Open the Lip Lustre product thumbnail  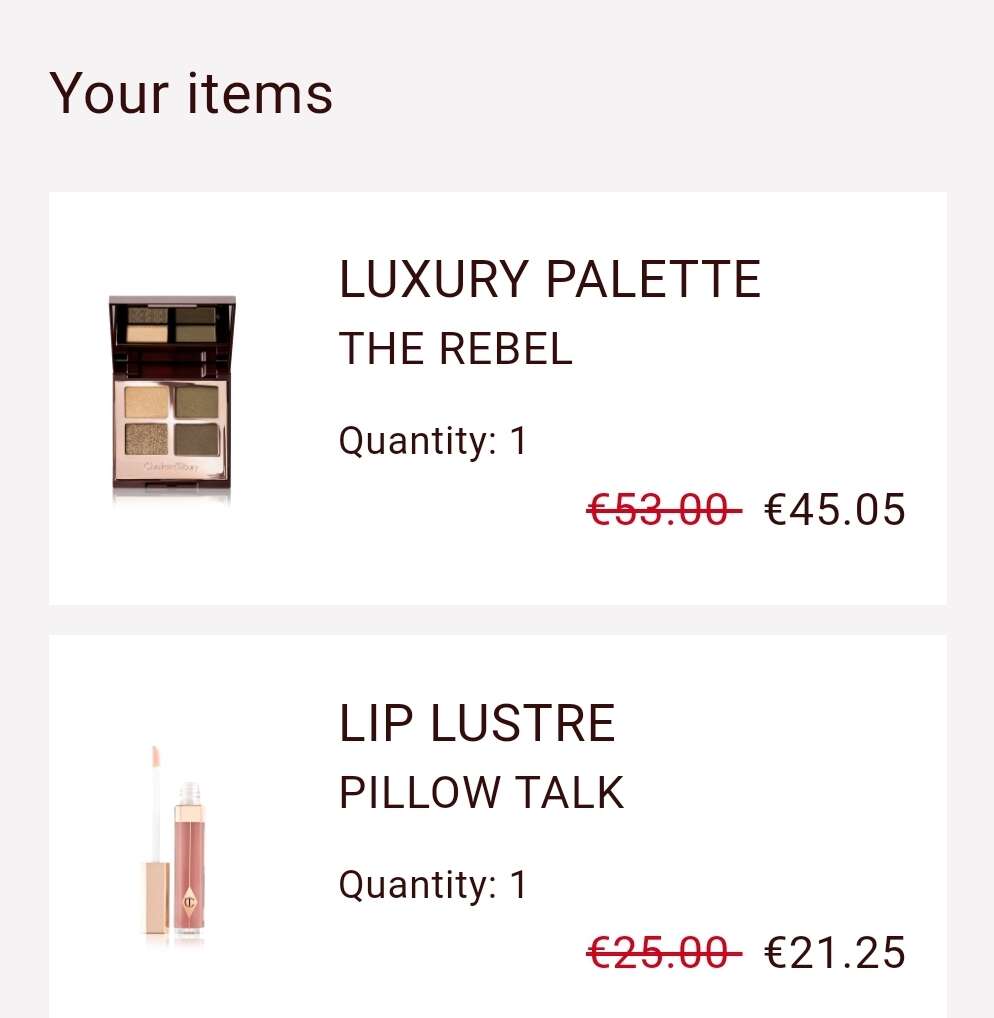[x=174, y=842]
